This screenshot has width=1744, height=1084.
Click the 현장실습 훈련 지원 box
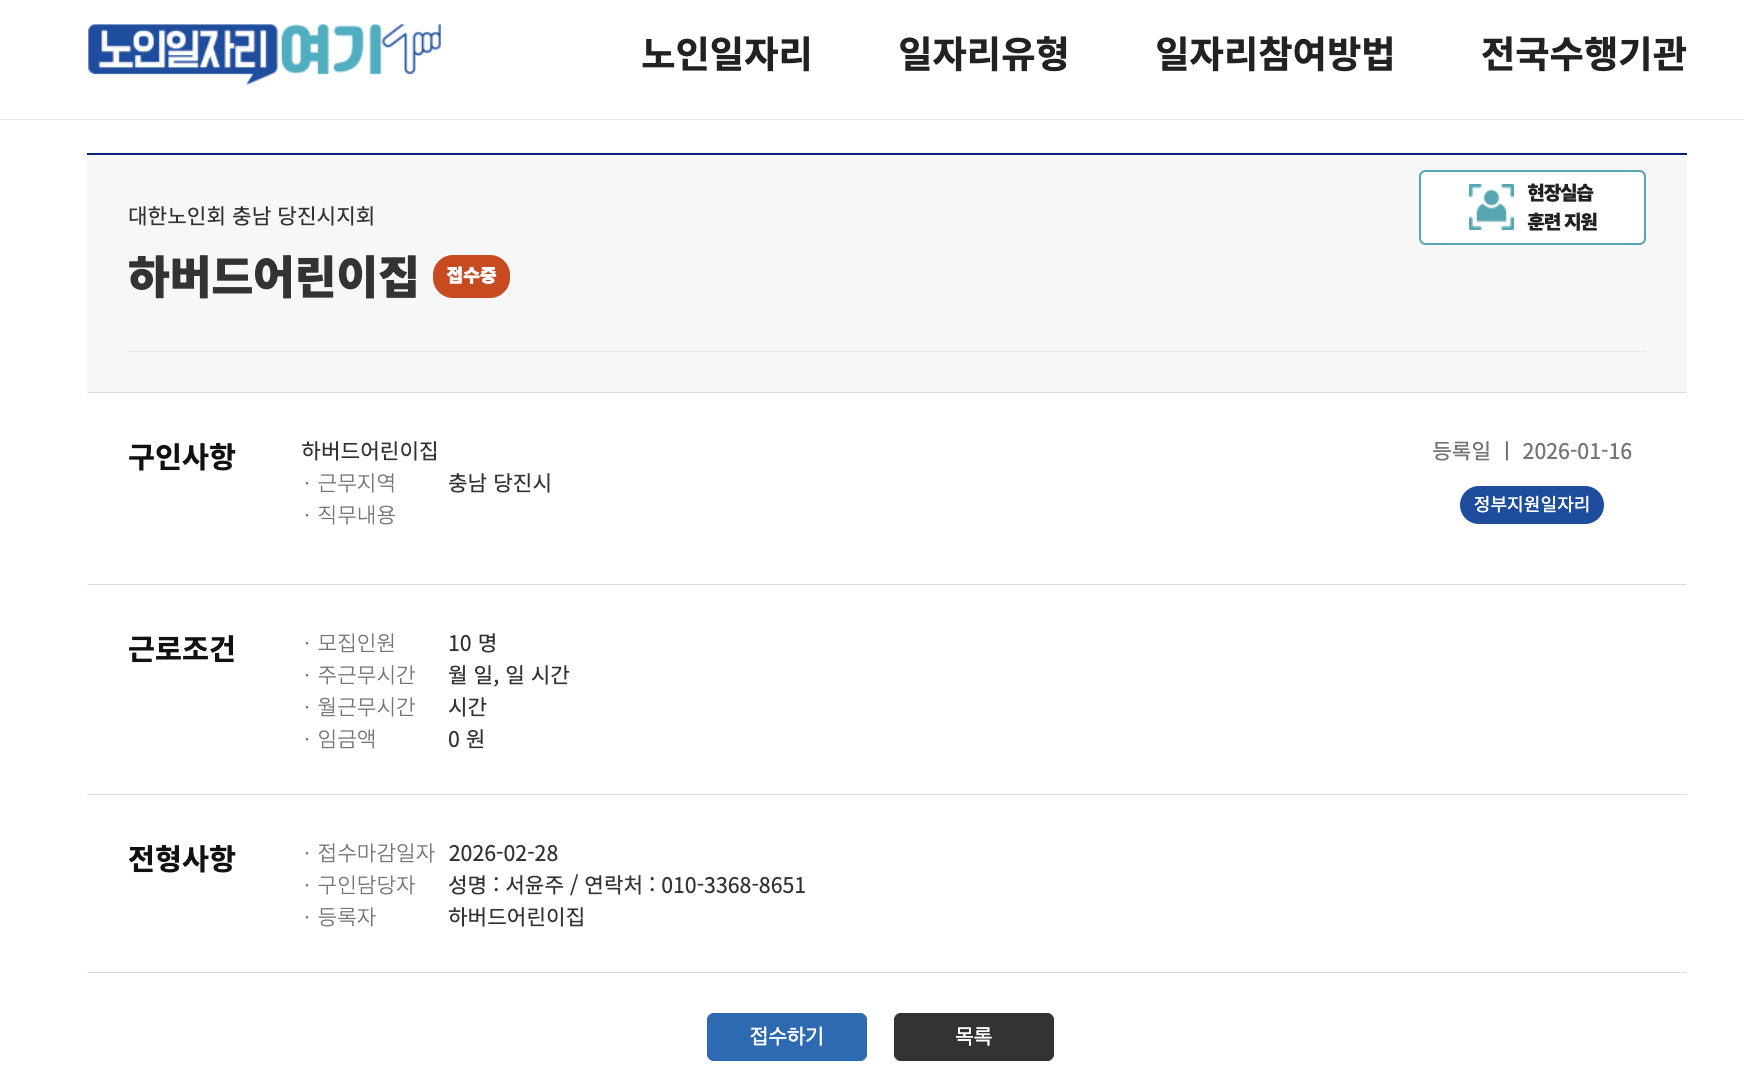1531,207
